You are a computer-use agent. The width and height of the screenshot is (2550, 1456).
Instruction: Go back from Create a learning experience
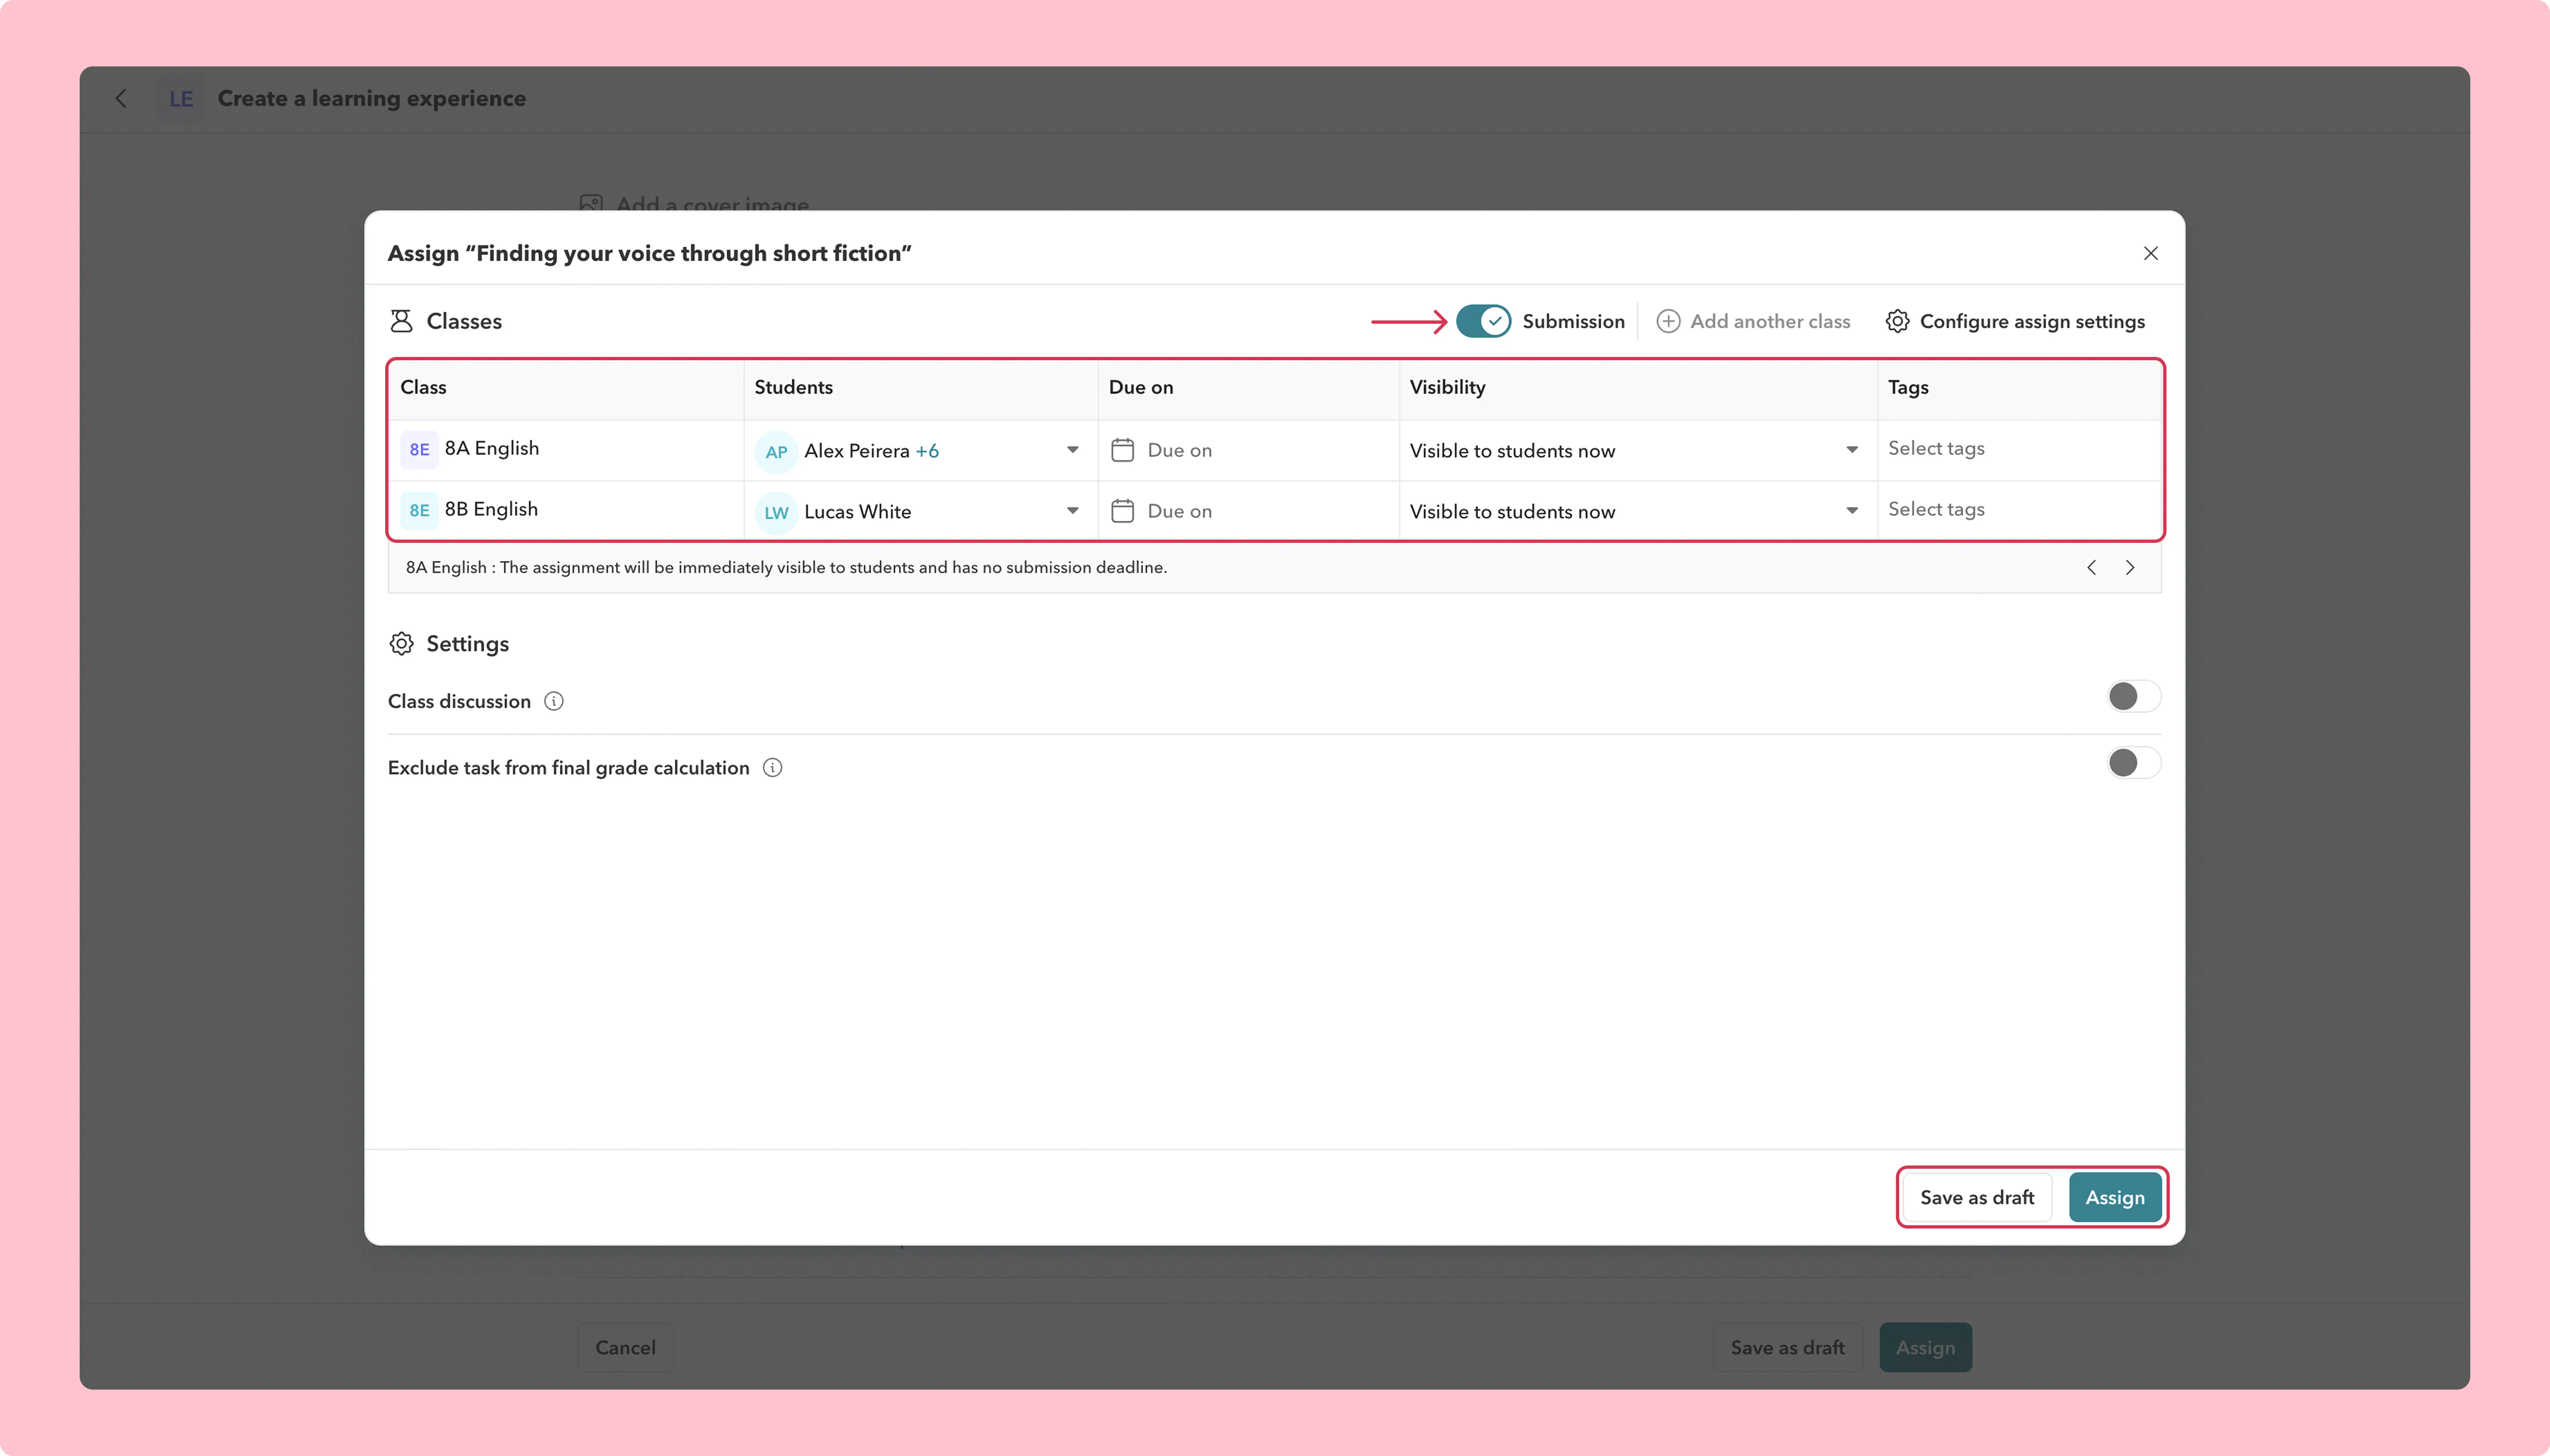point(121,98)
